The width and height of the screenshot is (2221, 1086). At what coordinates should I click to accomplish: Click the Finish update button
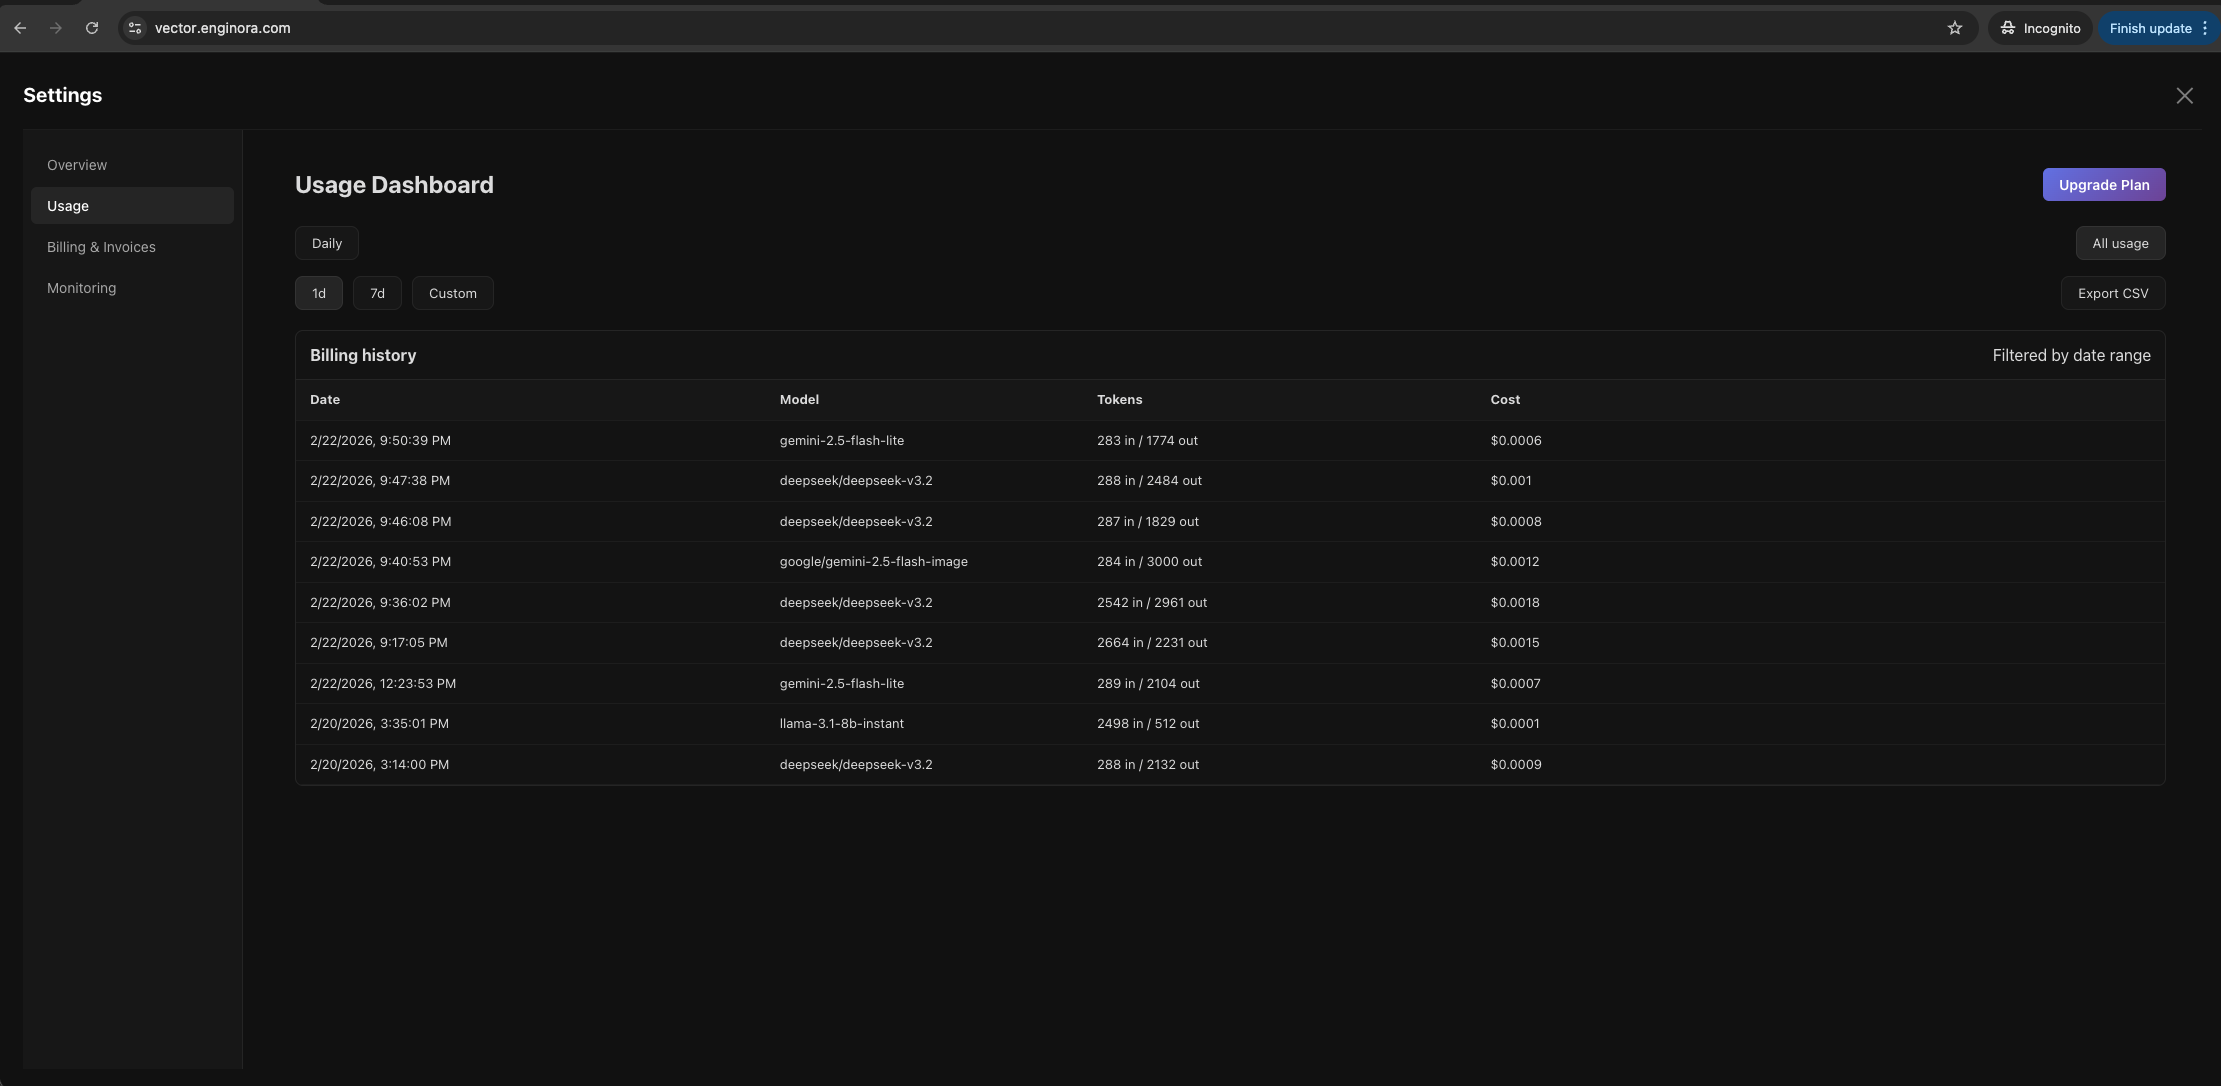tap(2150, 28)
